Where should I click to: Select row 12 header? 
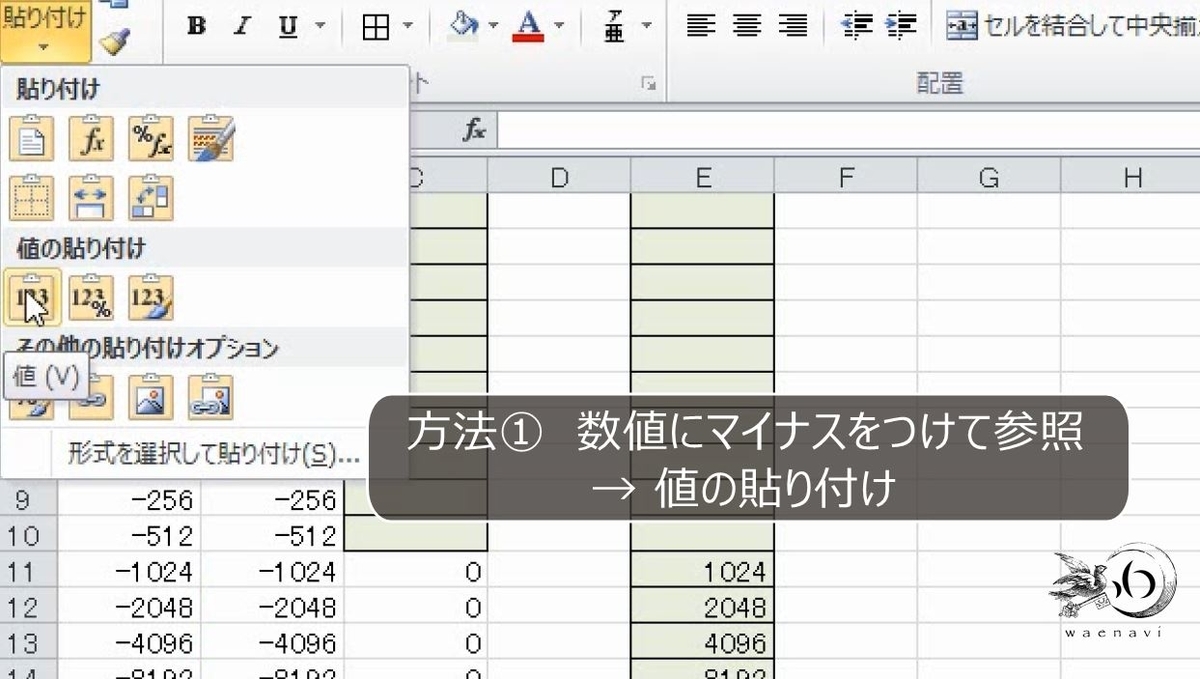pyautogui.click(x=28, y=607)
